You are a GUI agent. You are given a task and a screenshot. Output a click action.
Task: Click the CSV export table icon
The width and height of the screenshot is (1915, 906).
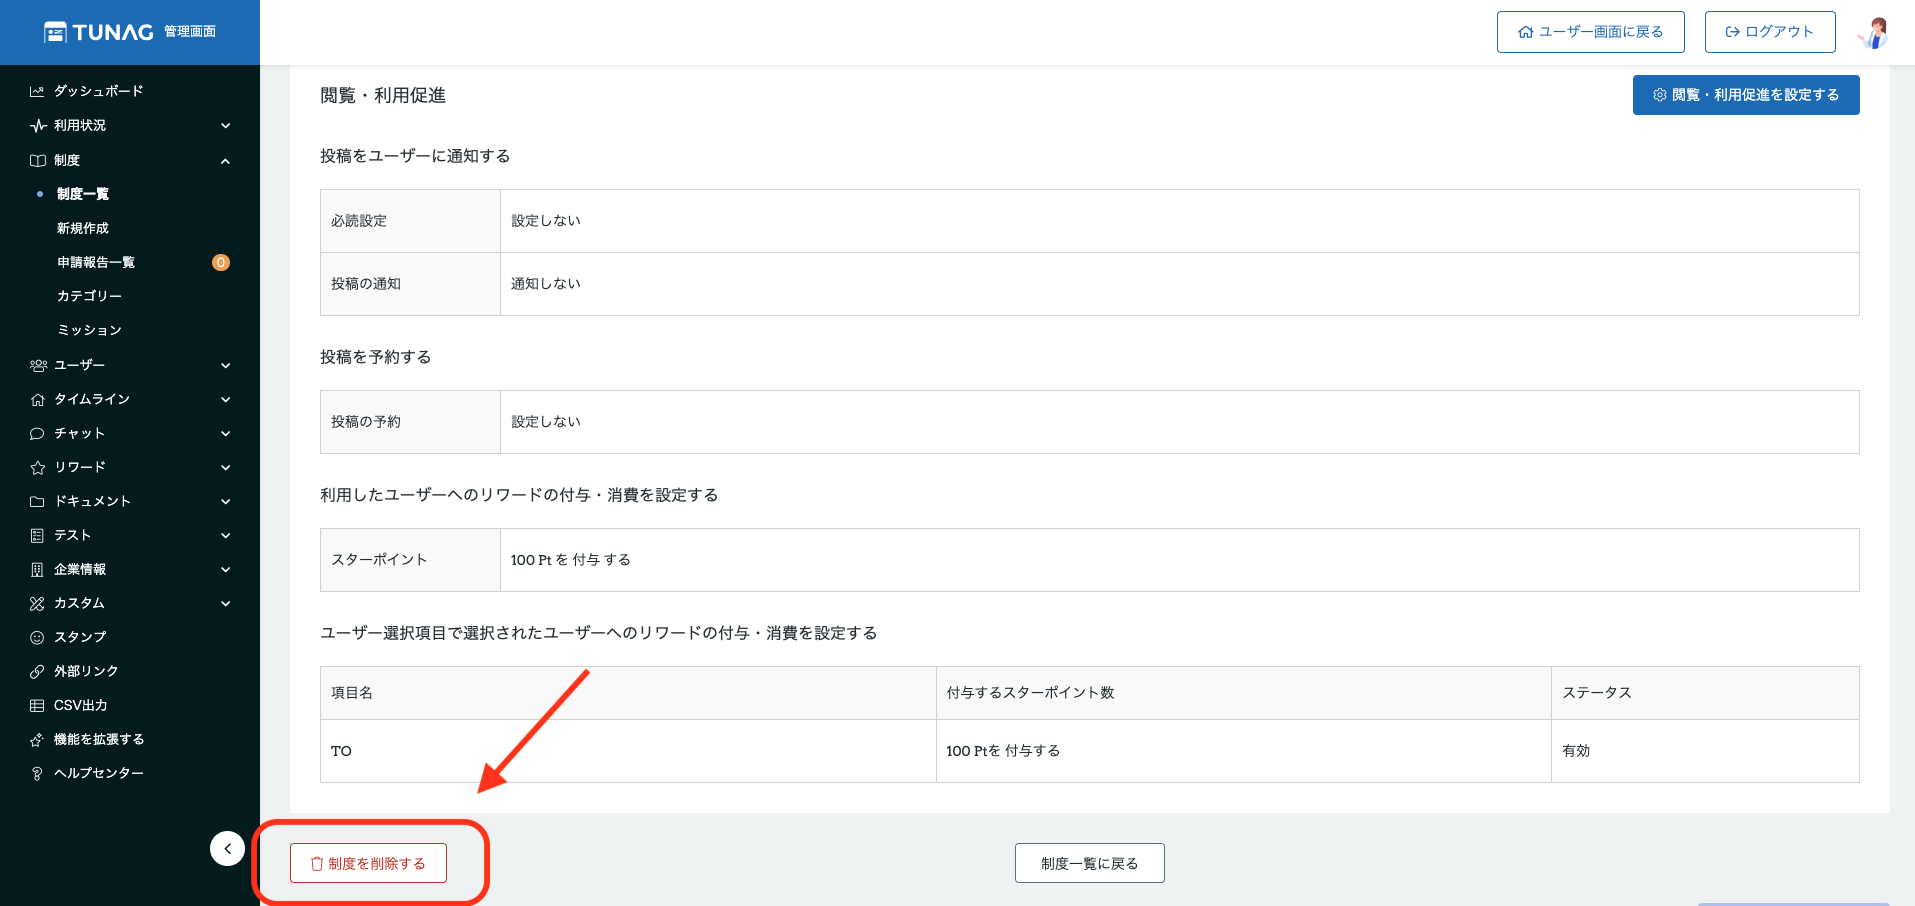coord(37,705)
